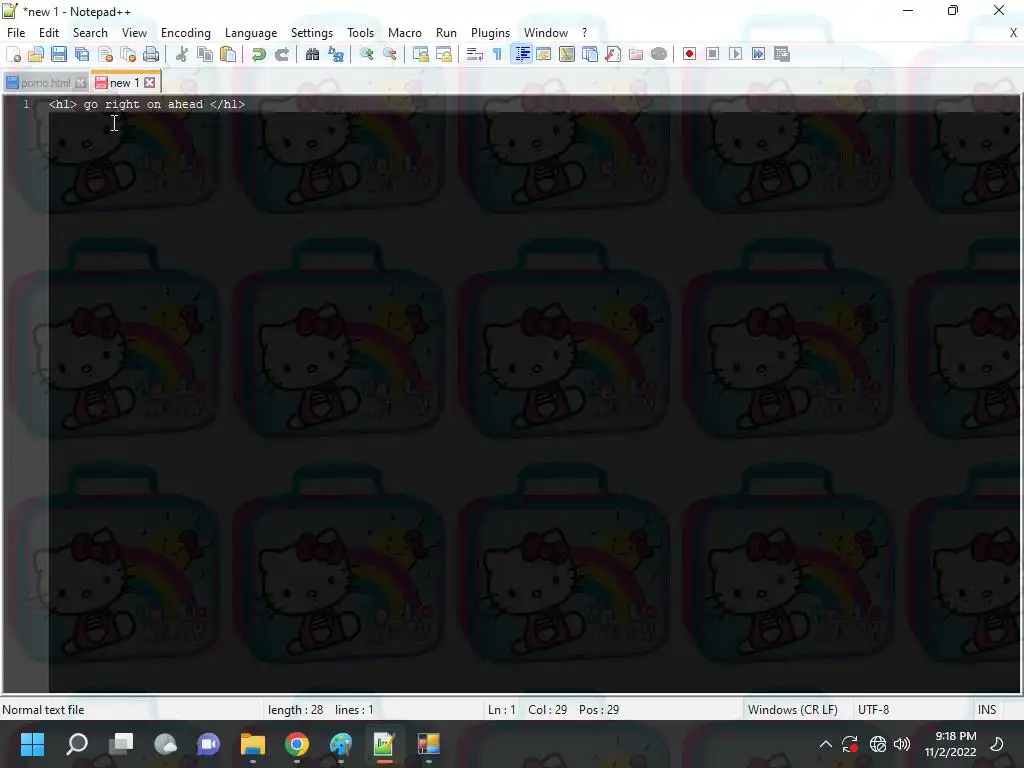Screen dimensions: 1024x768
Task: Click the 'go right on ahead' code line
Action: (x=146, y=104)
